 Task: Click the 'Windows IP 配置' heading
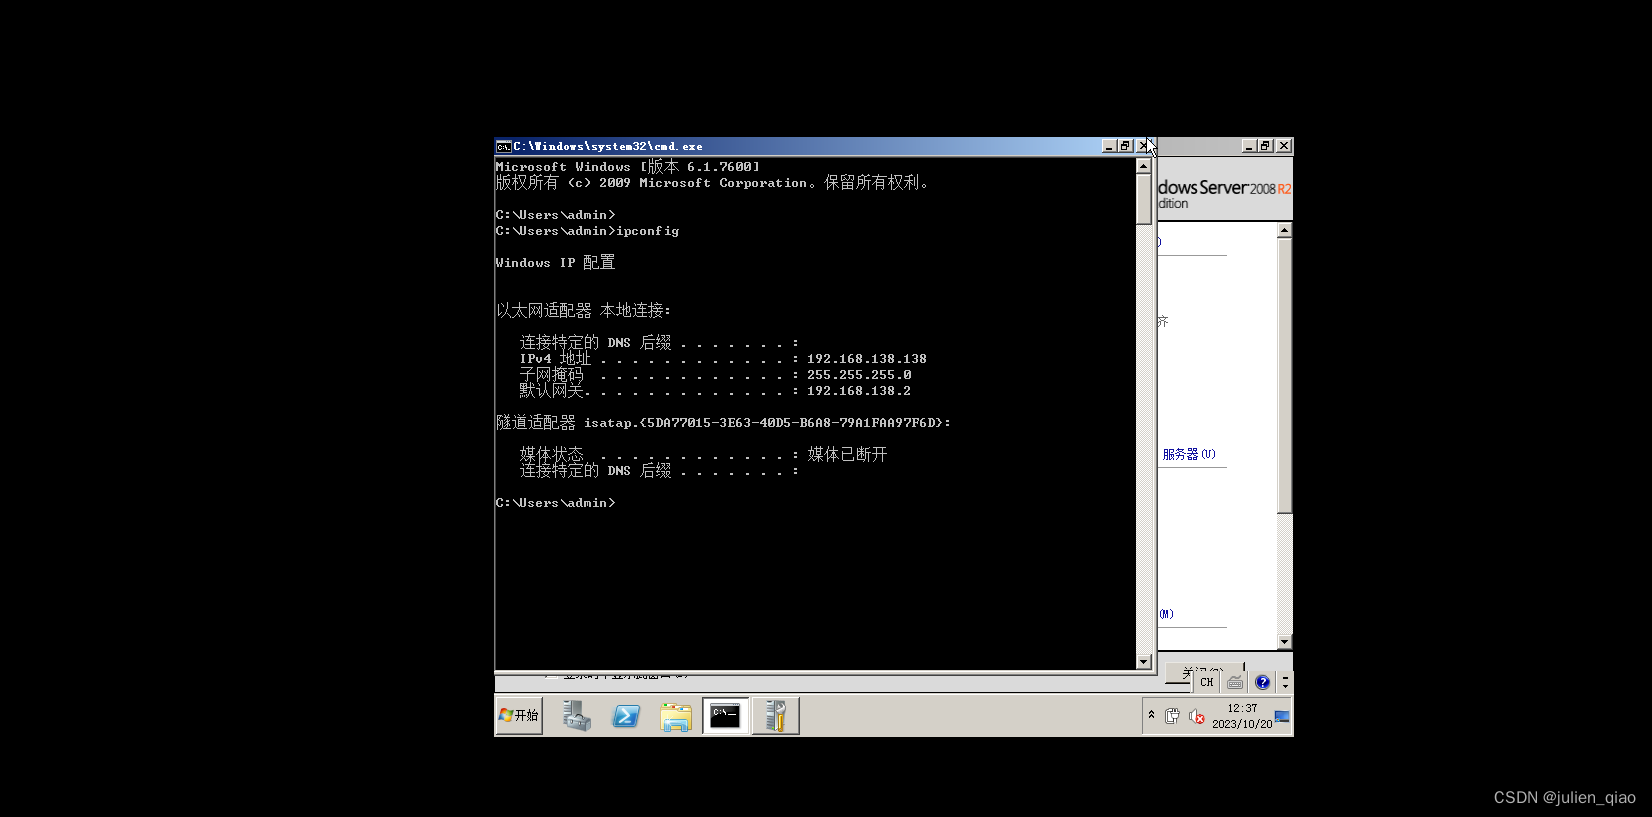pos(555,263)
